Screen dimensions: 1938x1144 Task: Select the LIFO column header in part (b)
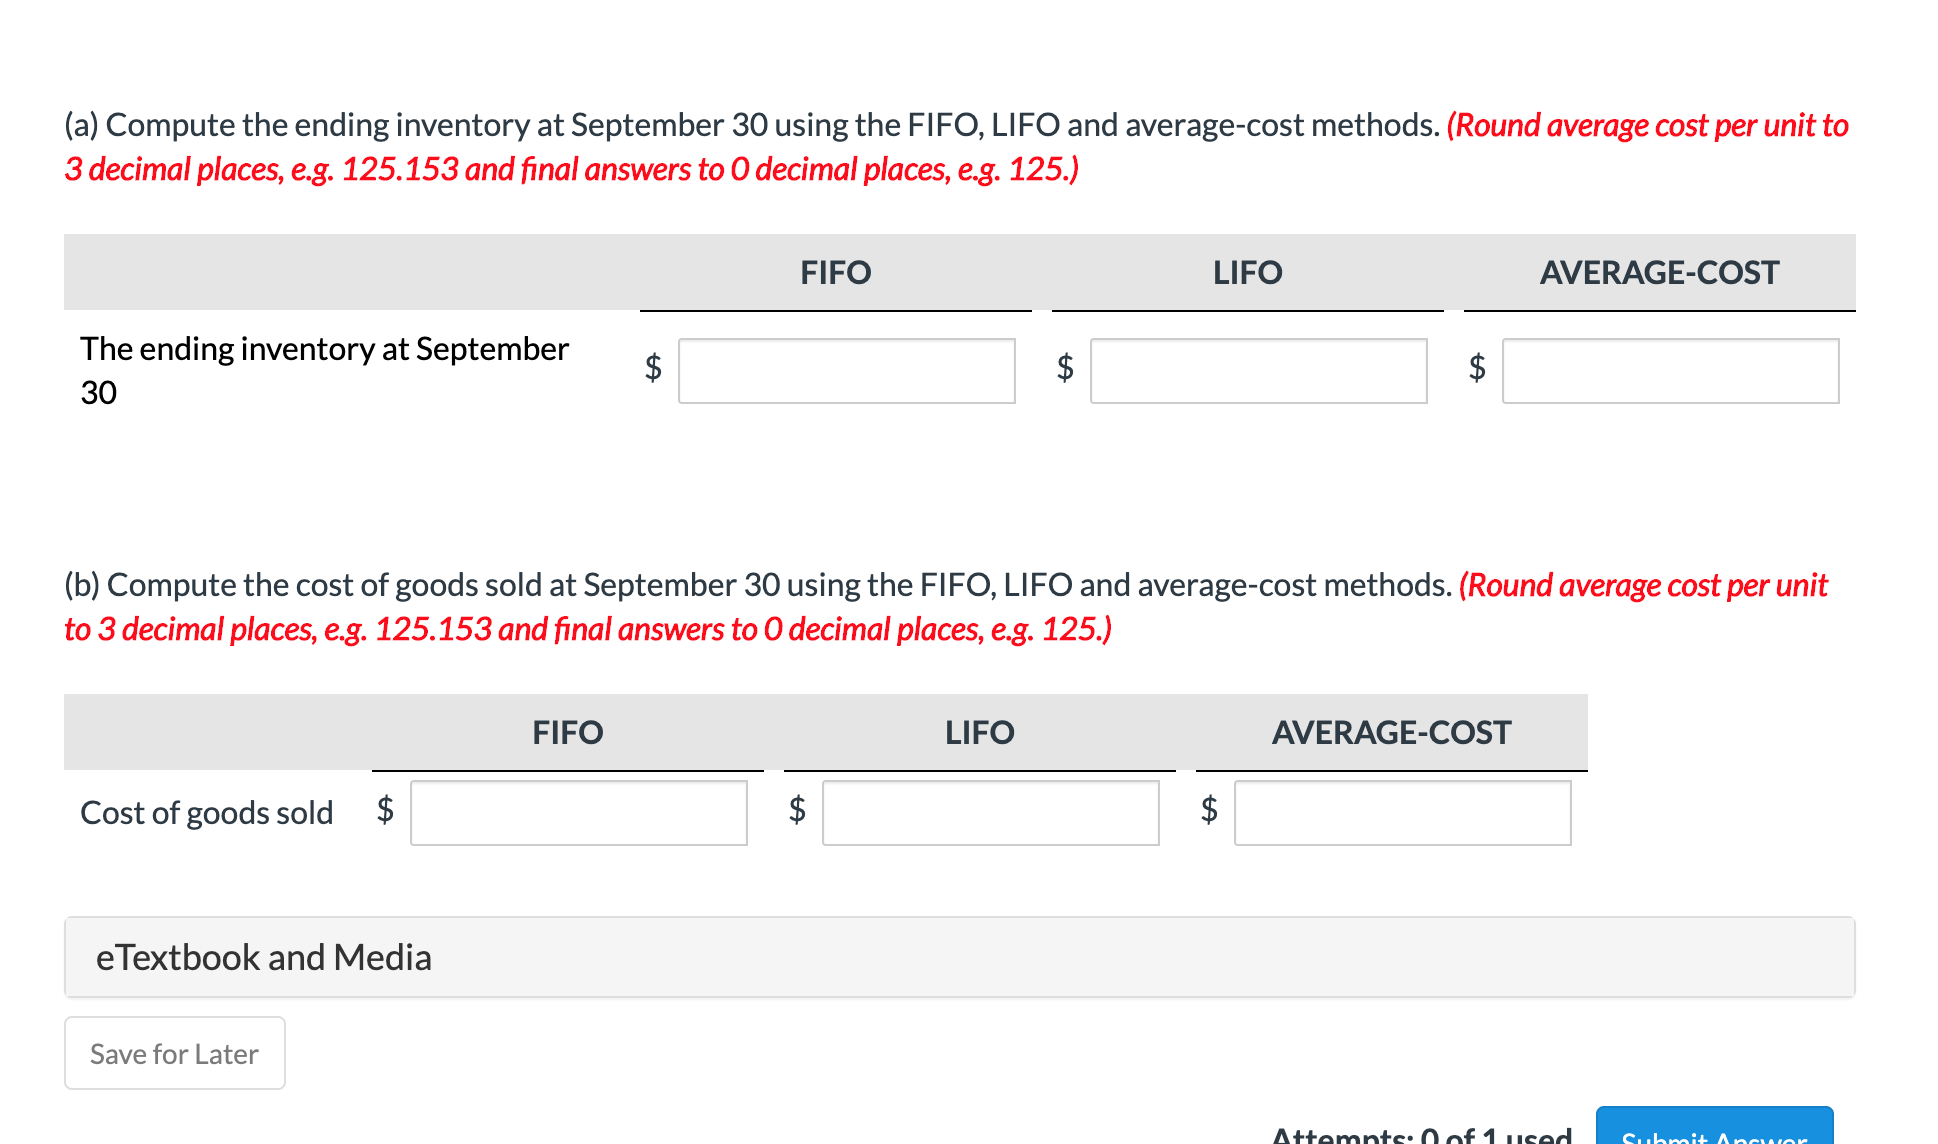click(979, 732)
